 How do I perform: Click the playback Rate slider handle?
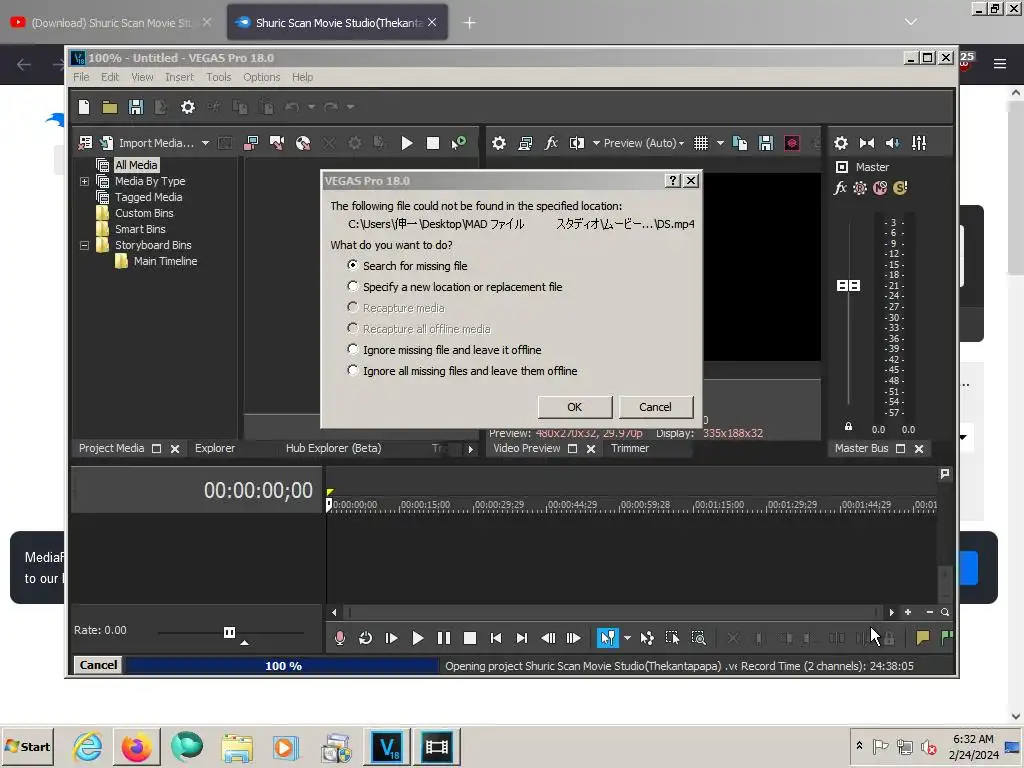click(229, 632)
